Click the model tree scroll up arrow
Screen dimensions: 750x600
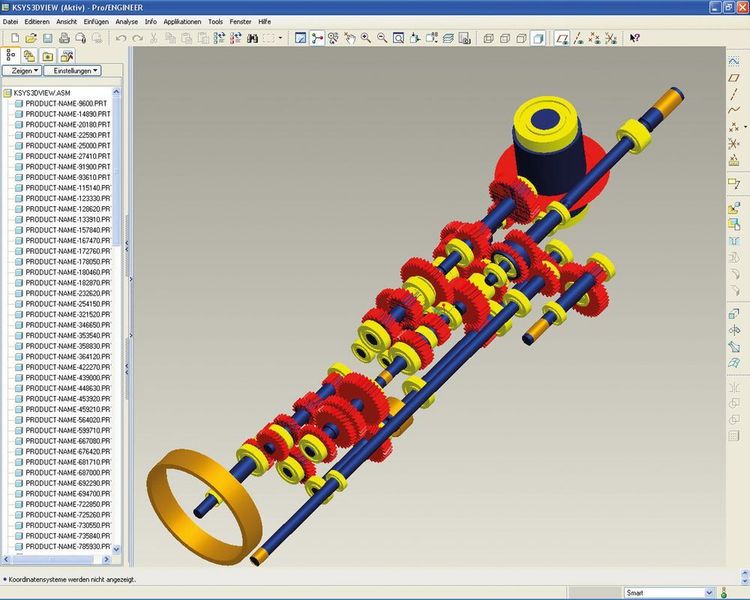[116, 92]
